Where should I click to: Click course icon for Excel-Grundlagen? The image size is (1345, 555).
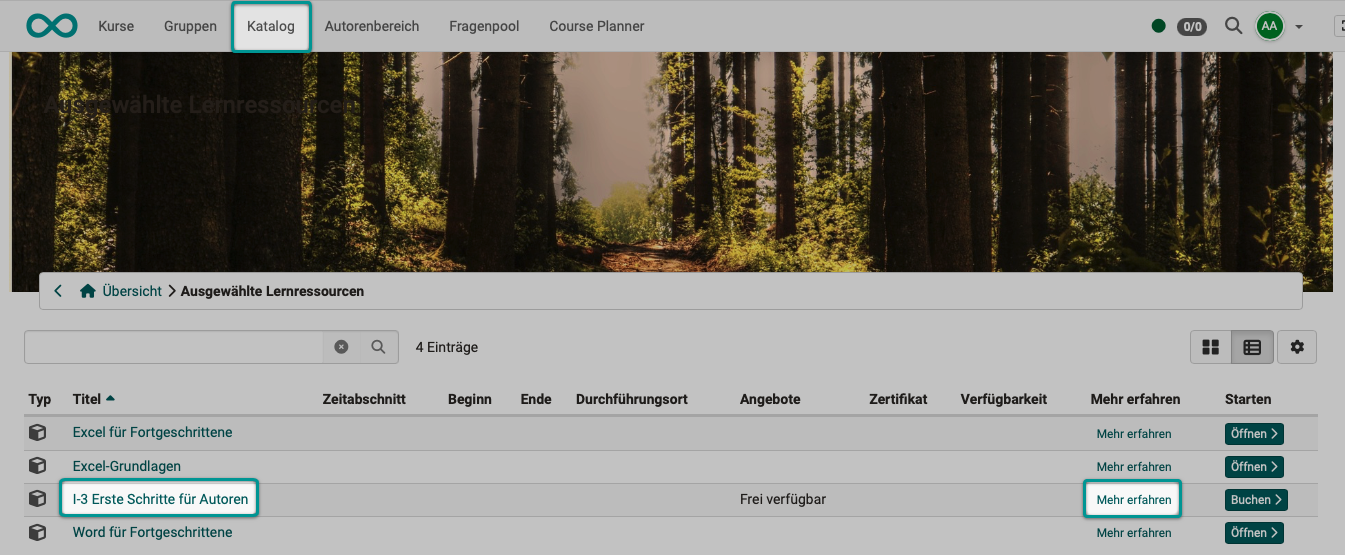37,466
